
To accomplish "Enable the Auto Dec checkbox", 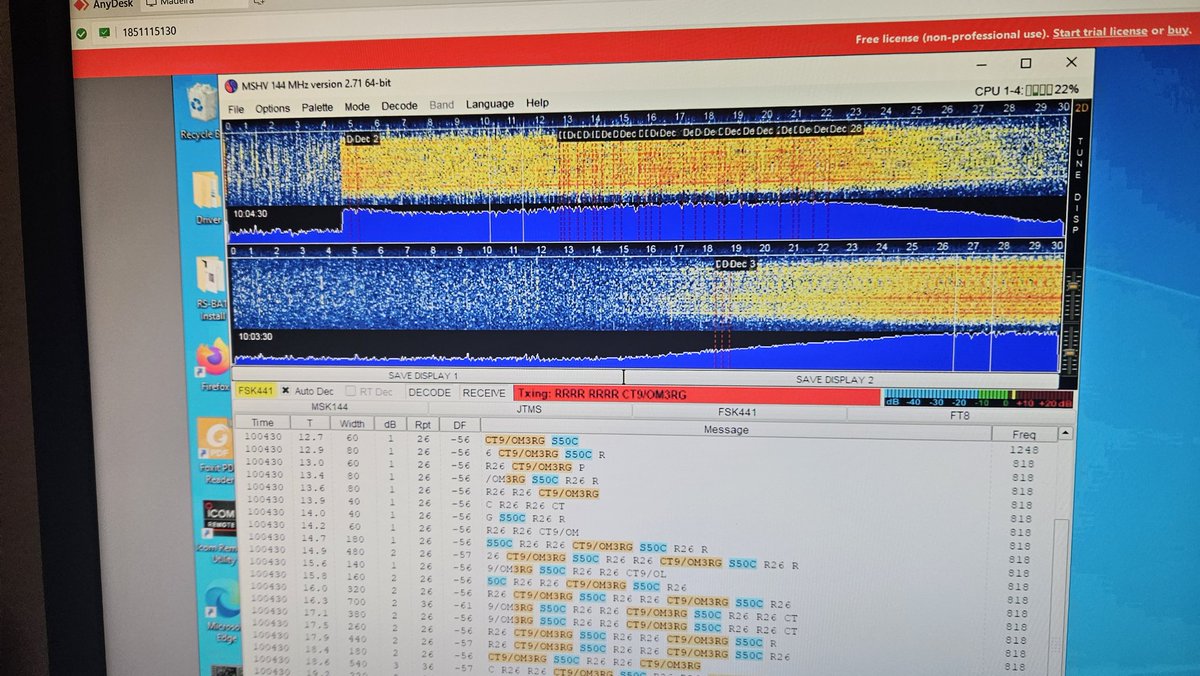I will [287, 391].
